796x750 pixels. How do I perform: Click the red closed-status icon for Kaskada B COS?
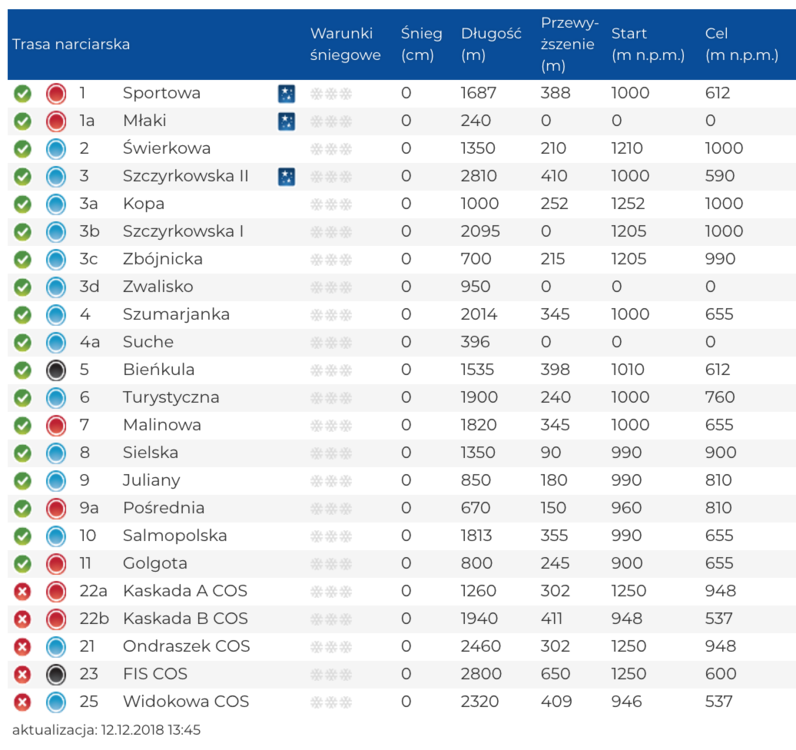pos(22,619)
